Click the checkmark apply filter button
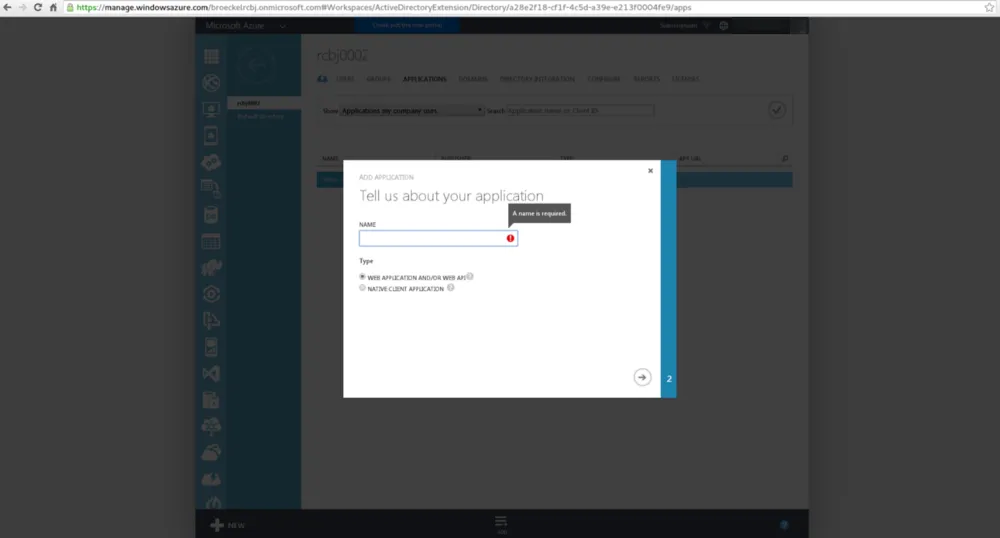1000x538 pixels. coord(777,110)
